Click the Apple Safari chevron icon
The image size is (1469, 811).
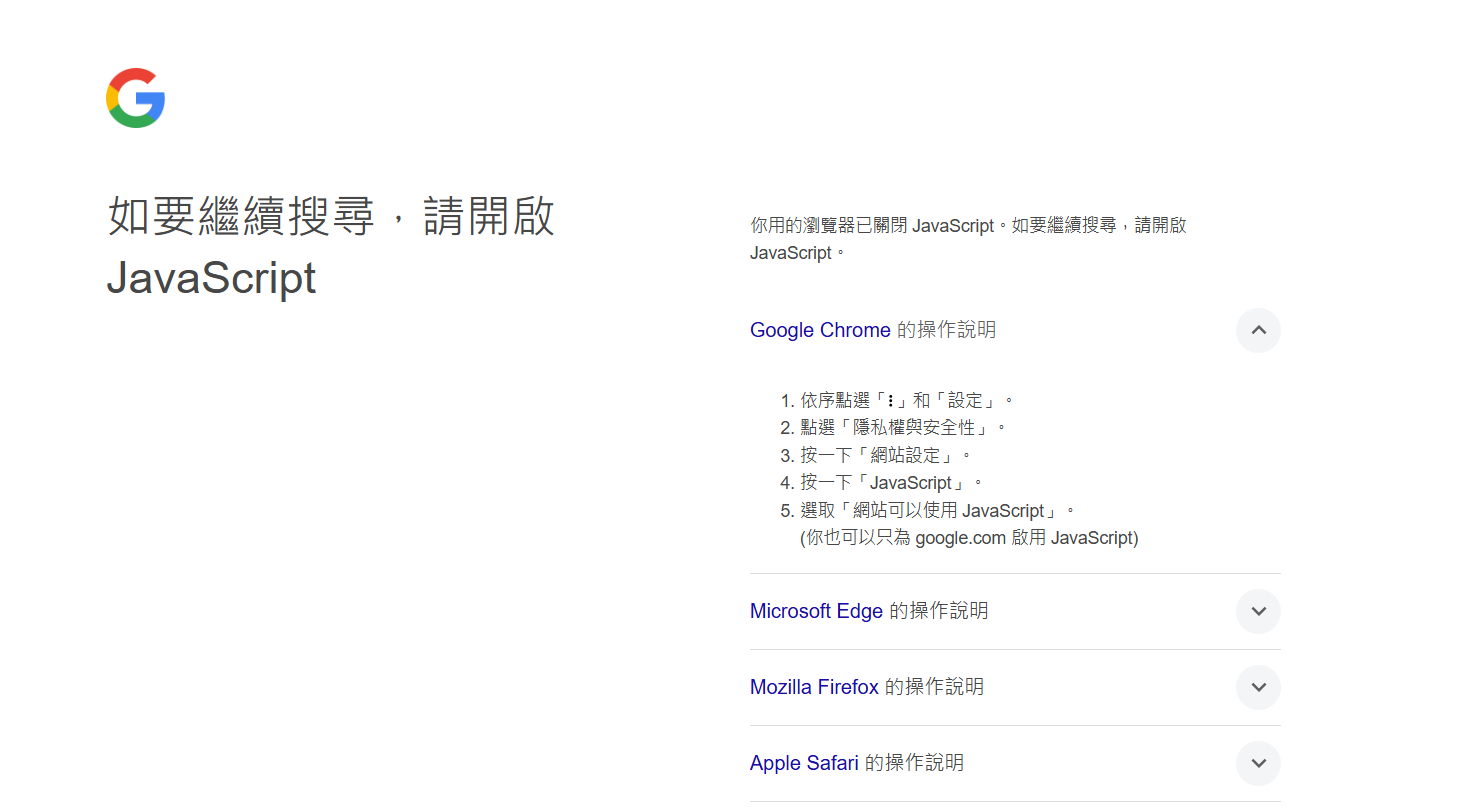(1258, 763)
